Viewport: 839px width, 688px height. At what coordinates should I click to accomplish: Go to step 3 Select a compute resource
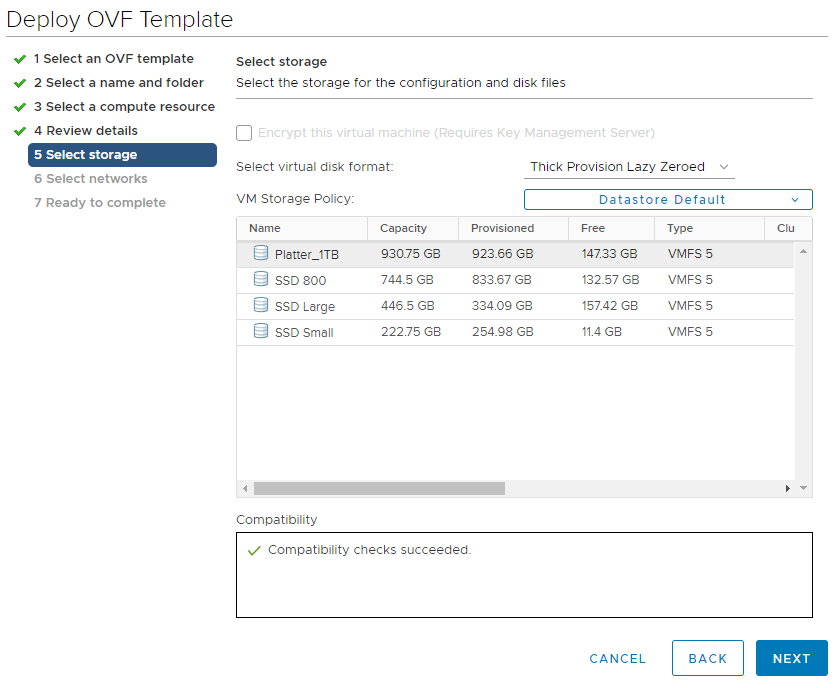[124, 107]
